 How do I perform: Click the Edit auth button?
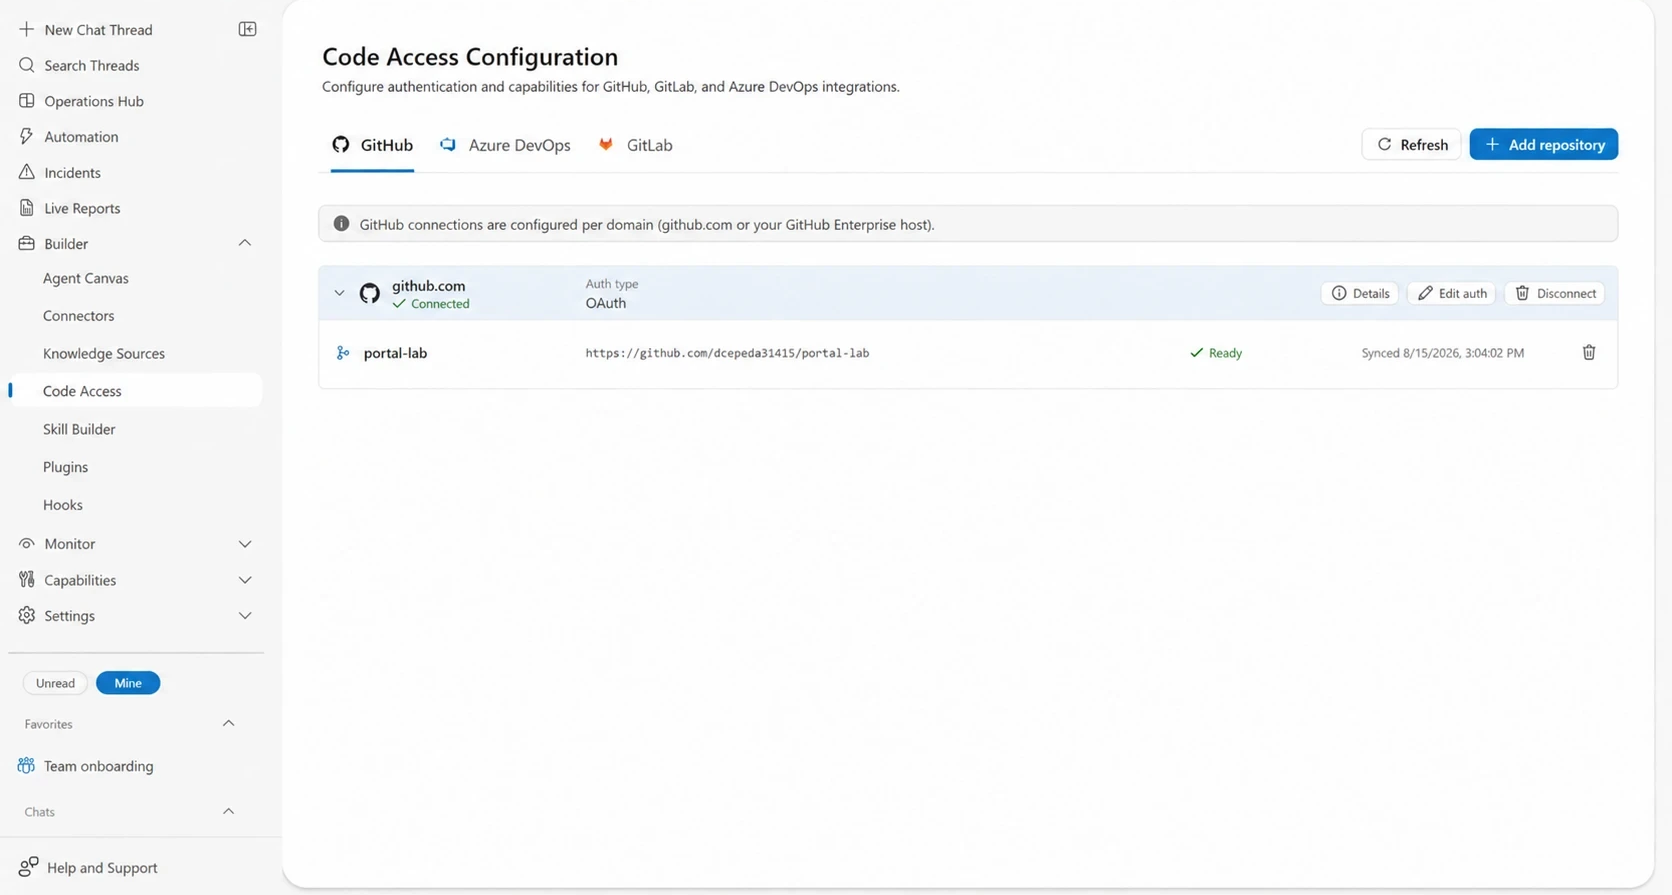(1452, 293)
